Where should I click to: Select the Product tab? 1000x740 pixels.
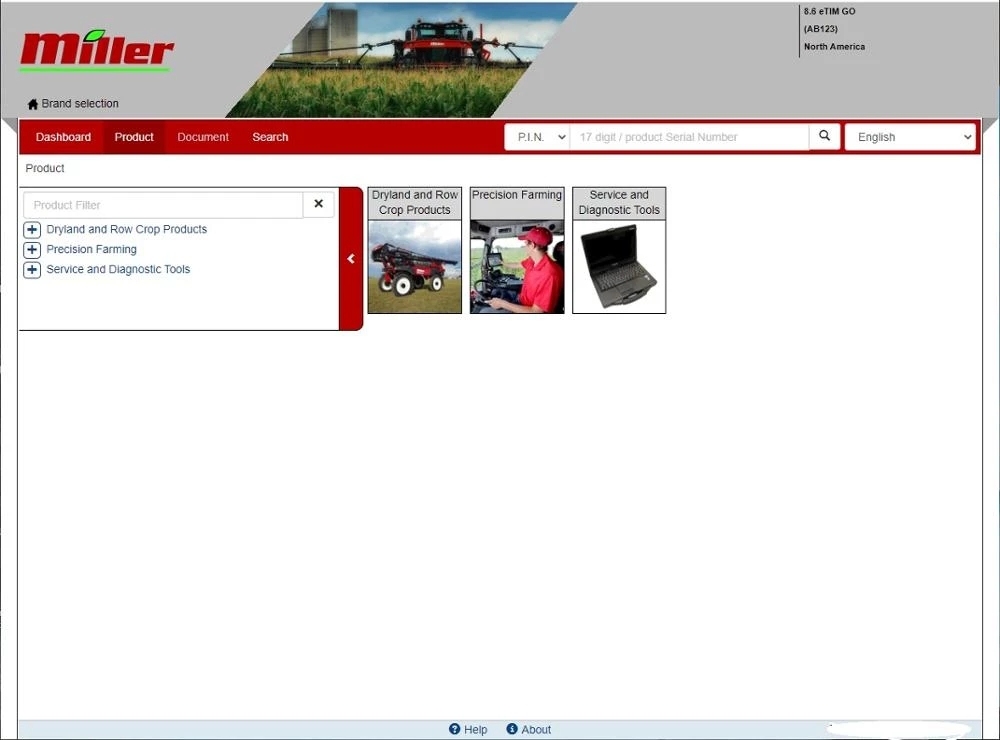pos(133,136)
